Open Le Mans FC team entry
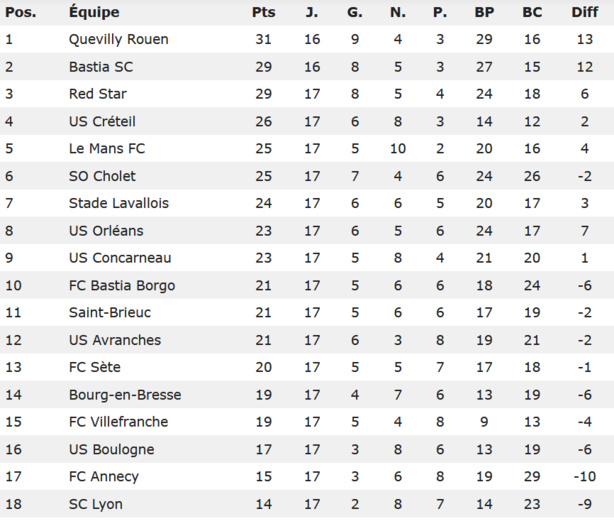The width and height of the screenshot is (614, 526). tap(107, 149)
